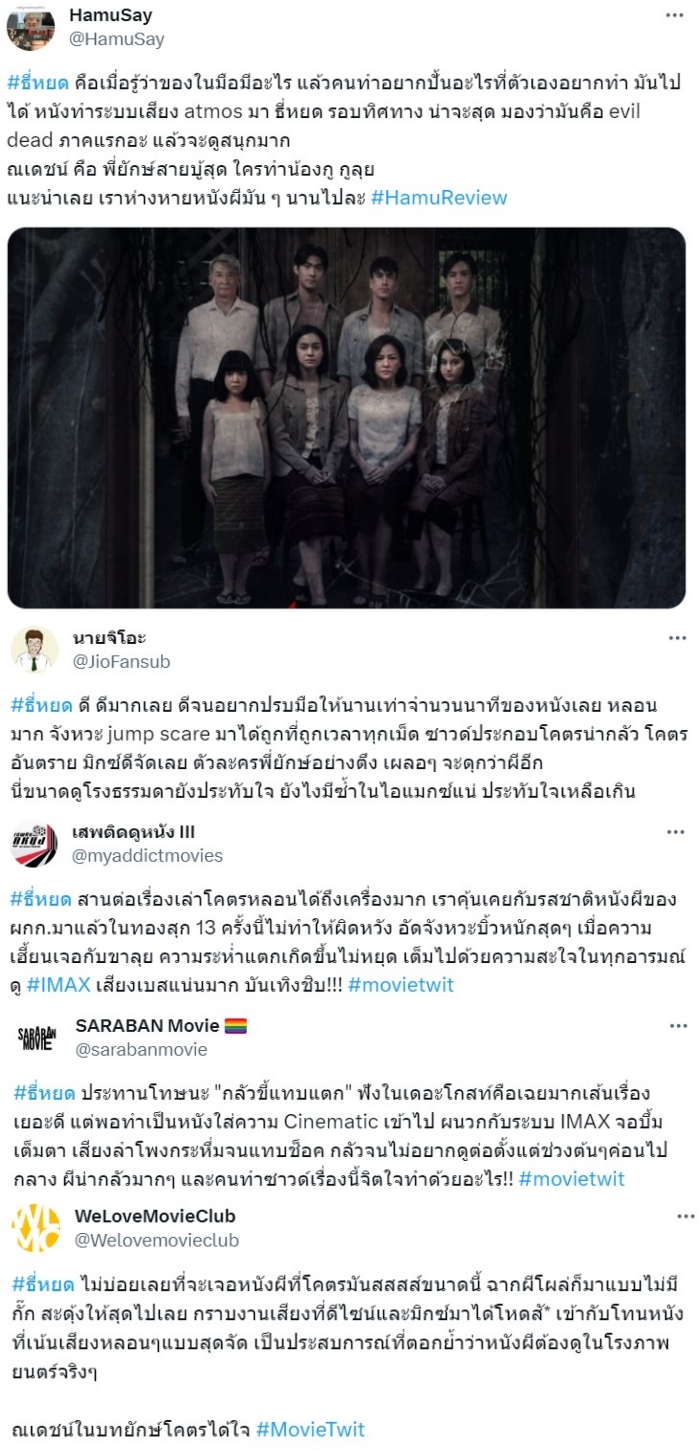Open the movie cast poster image

point(347,418)
